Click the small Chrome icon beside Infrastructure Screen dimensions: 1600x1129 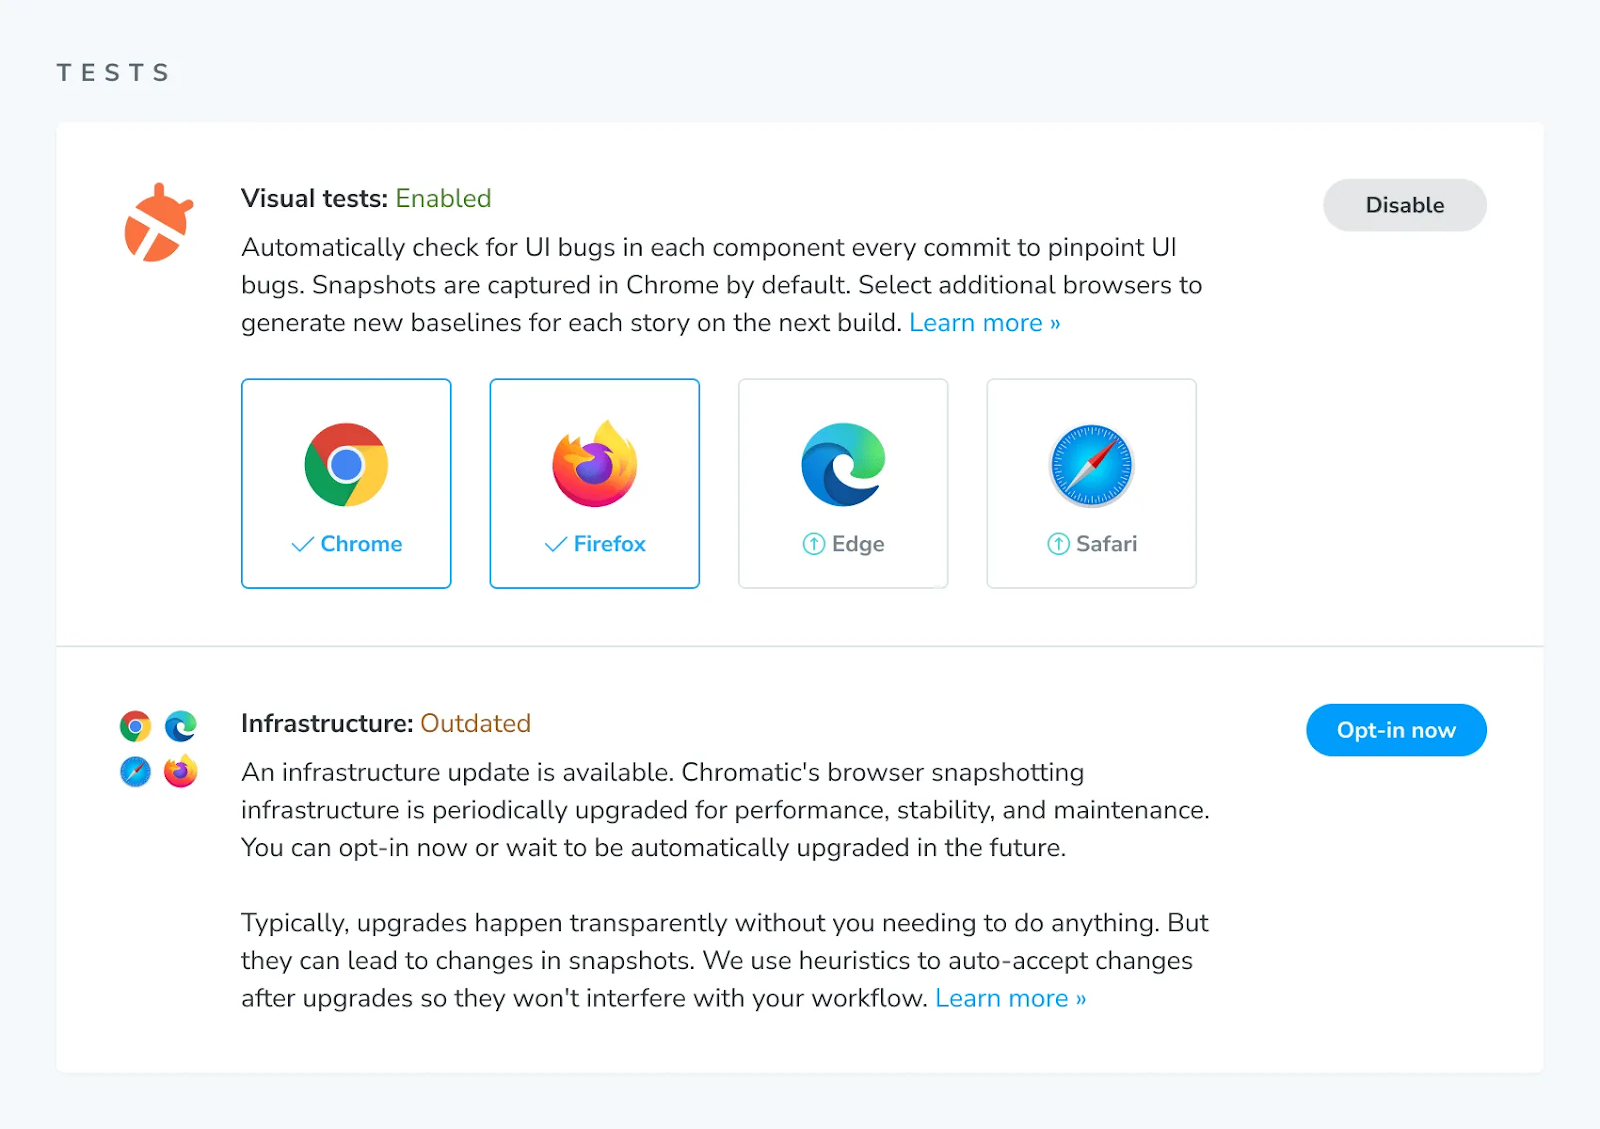coord(133,726)
